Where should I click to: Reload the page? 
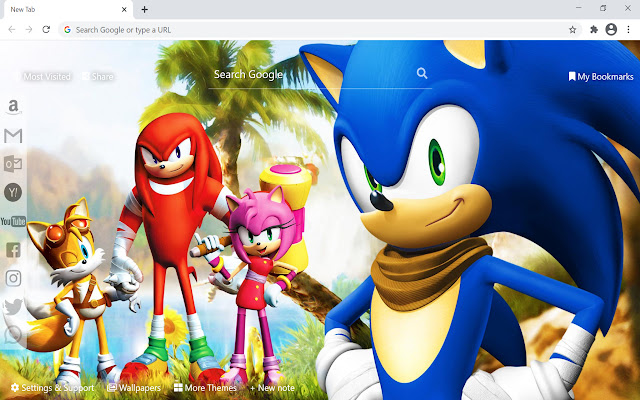[46, 29]
